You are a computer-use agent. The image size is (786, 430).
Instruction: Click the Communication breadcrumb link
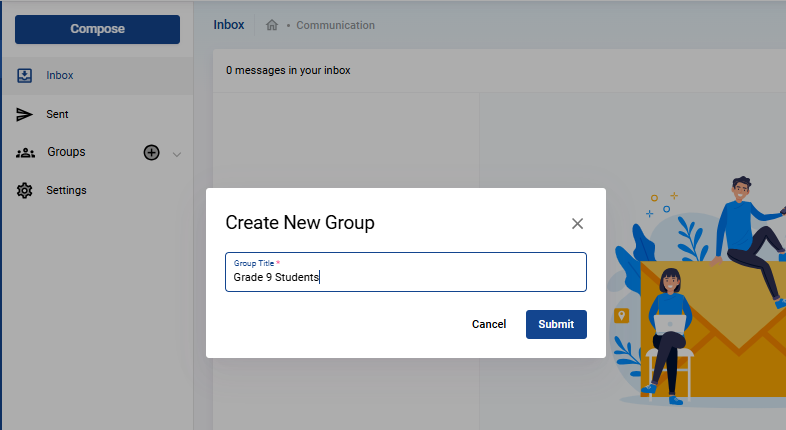pyautogui.click(x=335, y=25)
